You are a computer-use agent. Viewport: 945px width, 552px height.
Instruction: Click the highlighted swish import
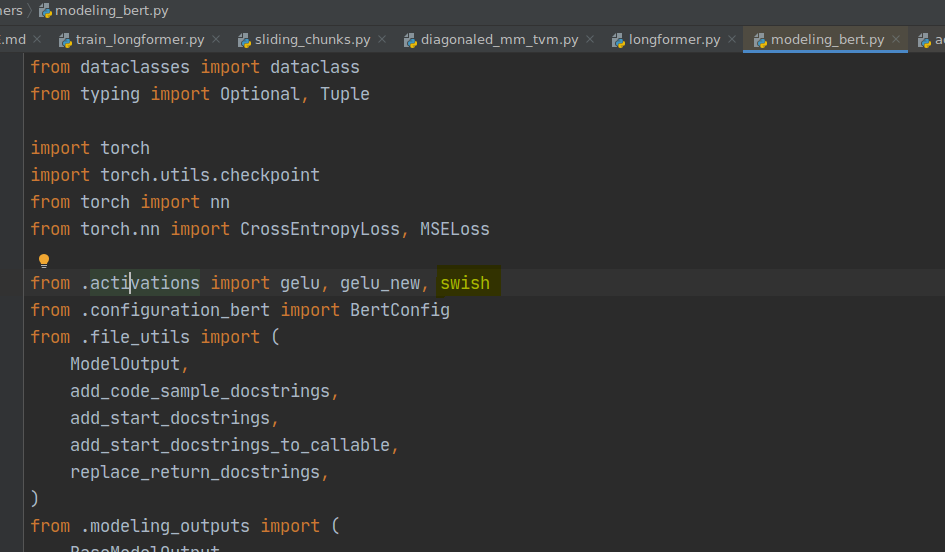465,283
